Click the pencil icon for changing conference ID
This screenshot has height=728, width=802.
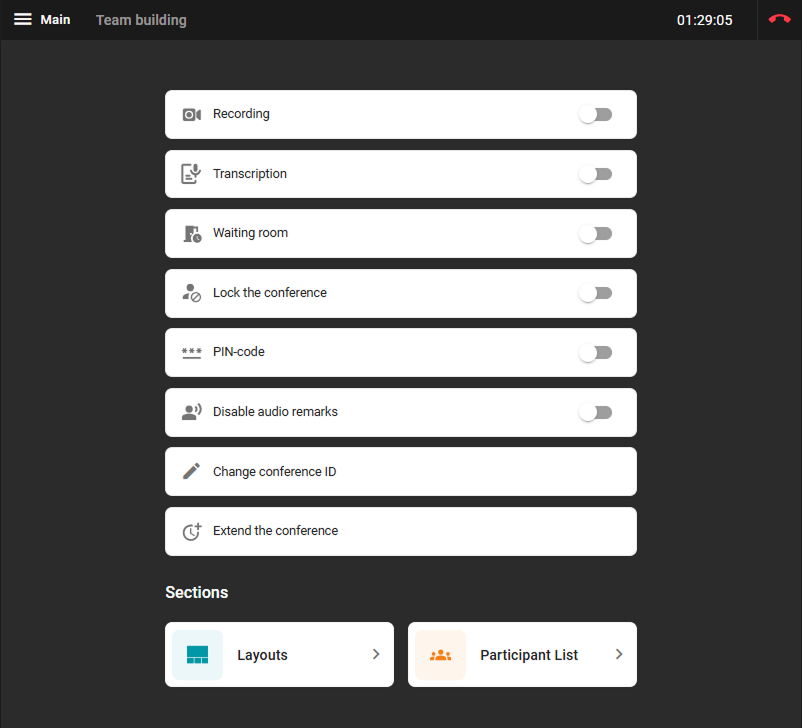192,471
